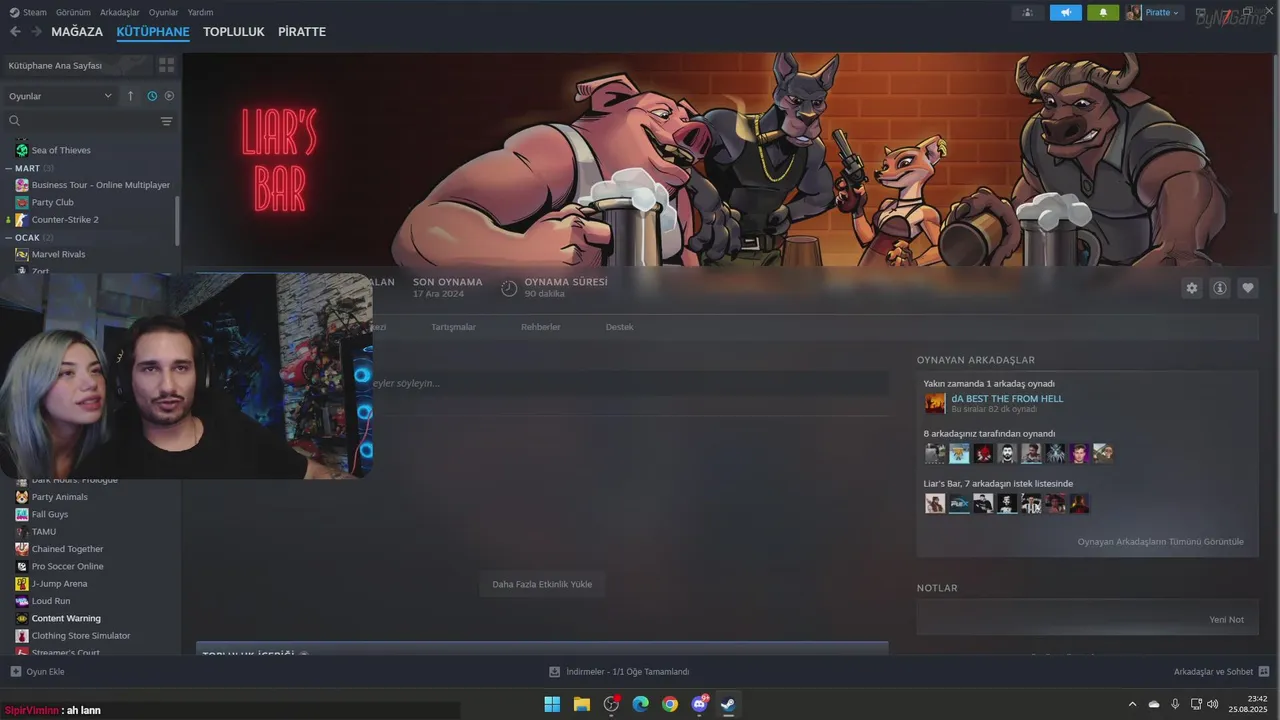Click the back navigation arrow
1280x720 pixels.
tap(15, 32)
